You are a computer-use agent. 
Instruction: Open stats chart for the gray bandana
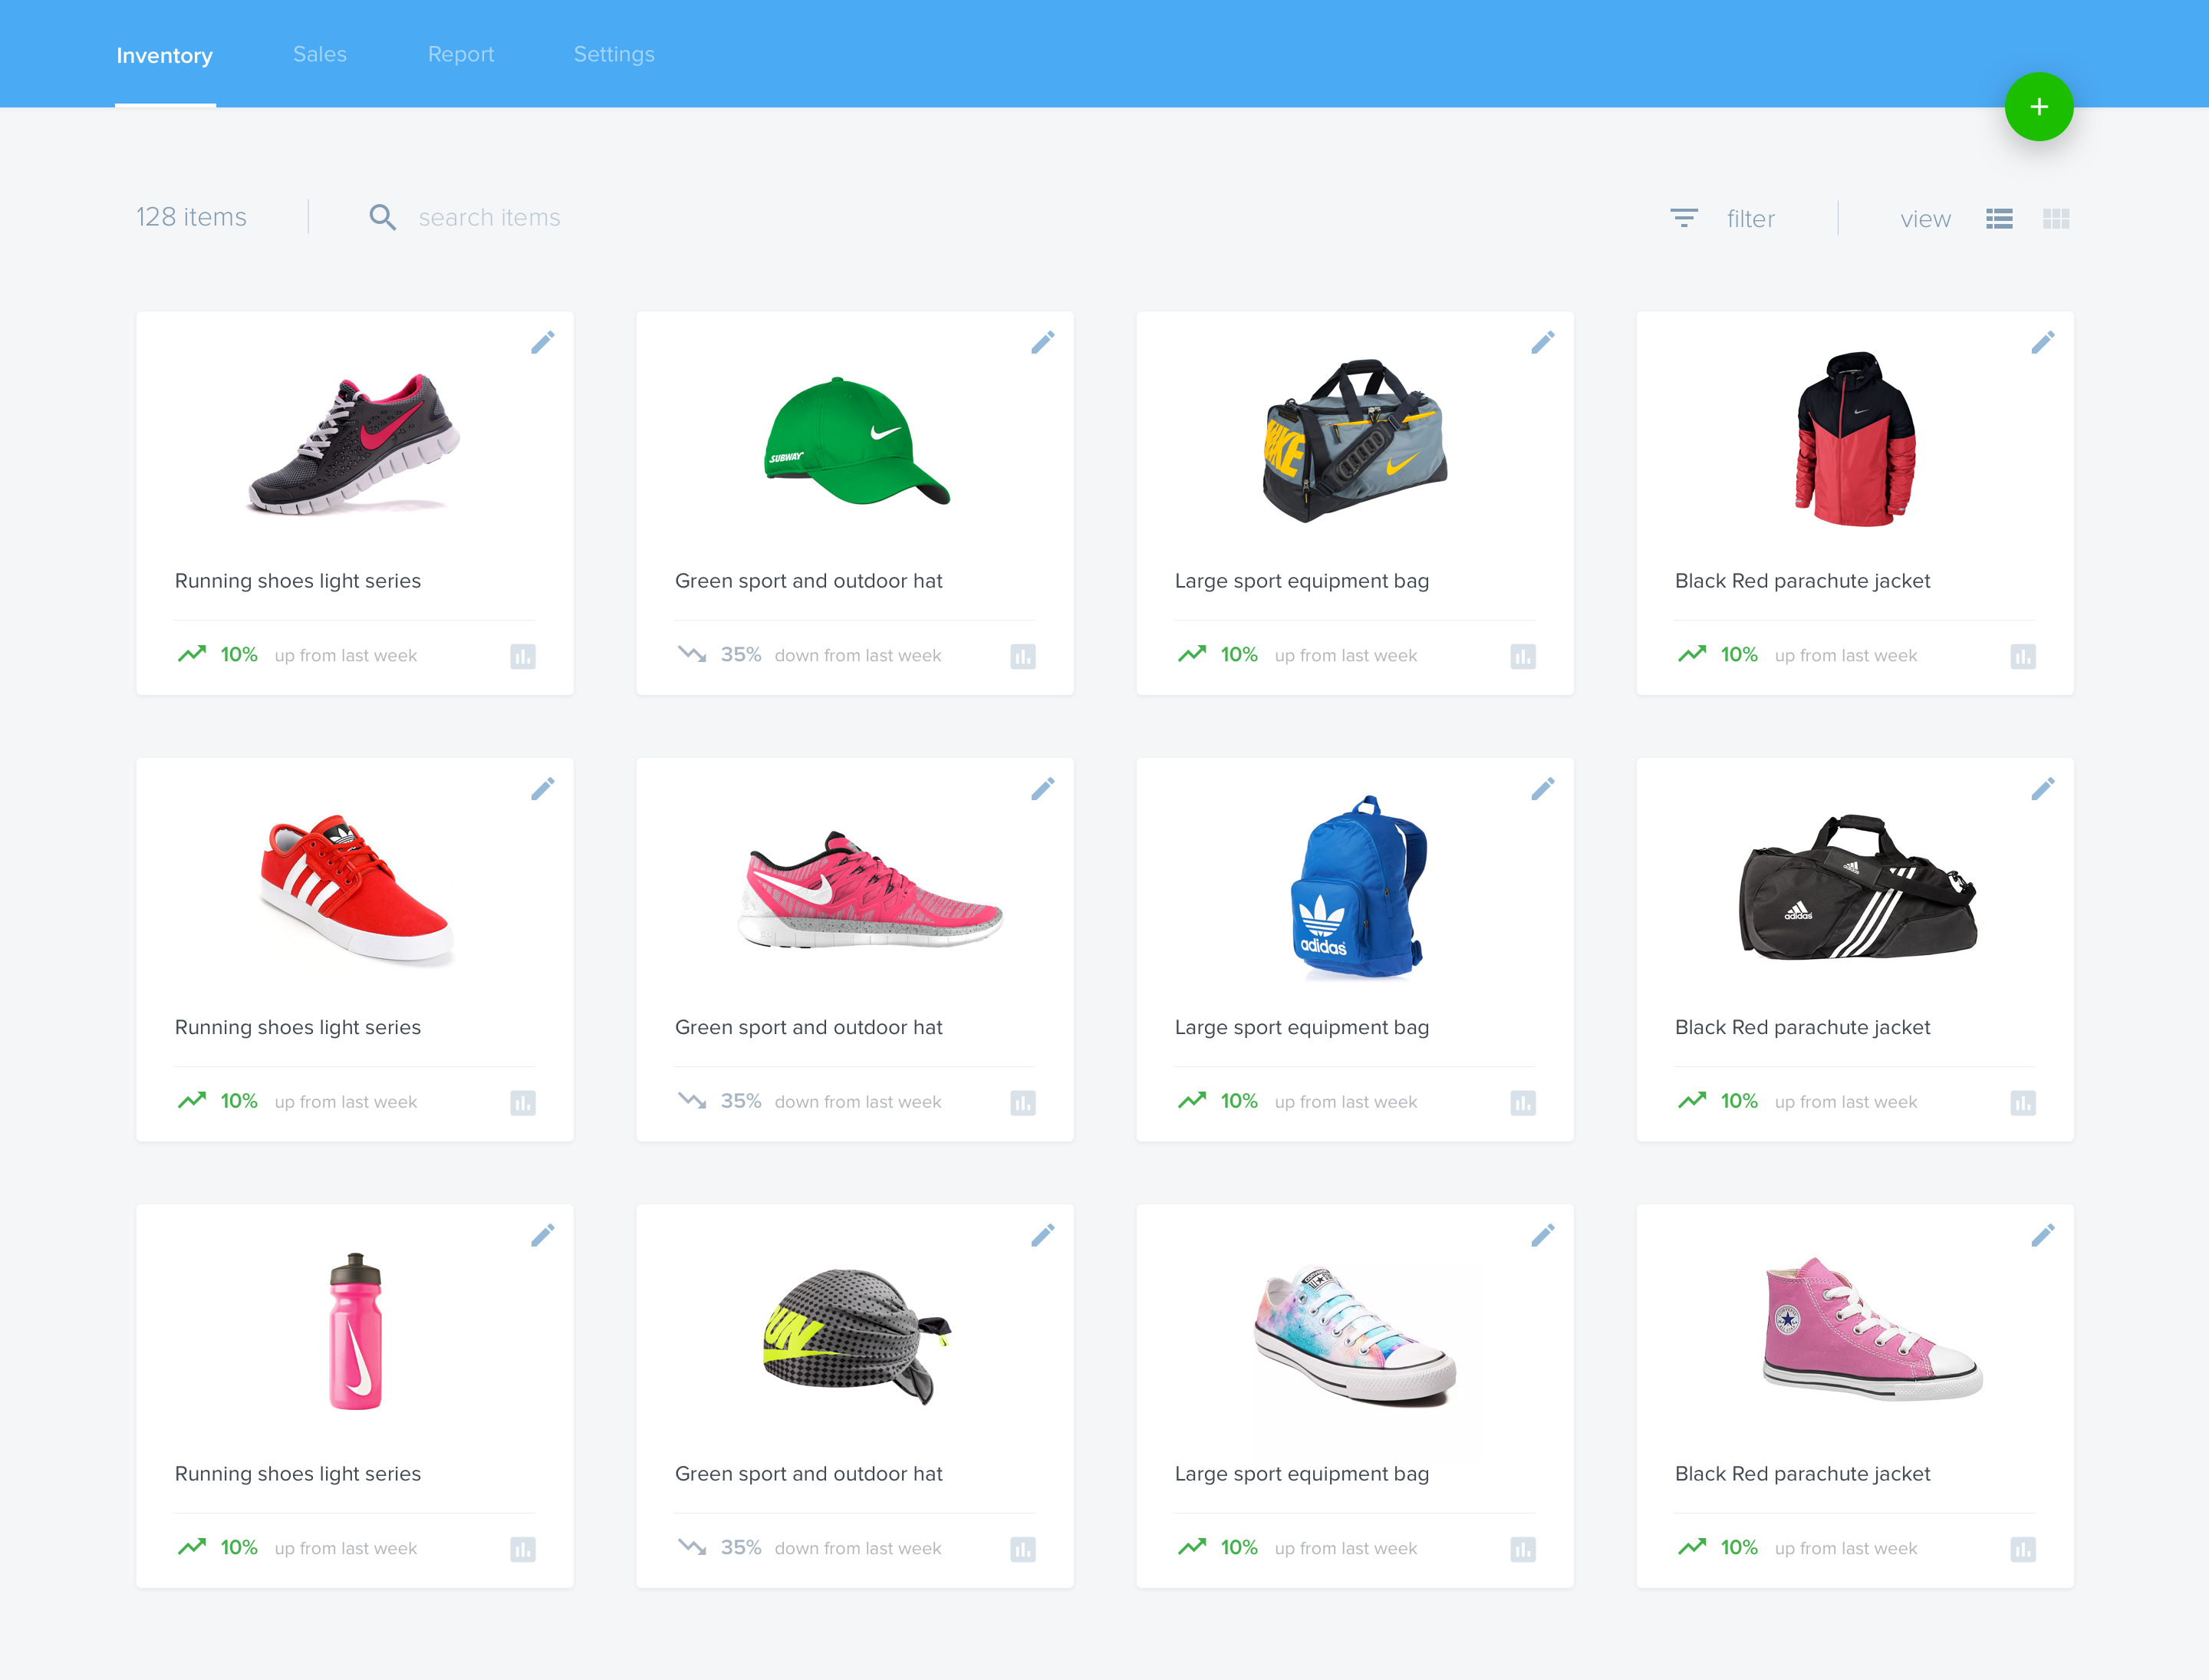pyautogui.click(x=1023, y=1549)
